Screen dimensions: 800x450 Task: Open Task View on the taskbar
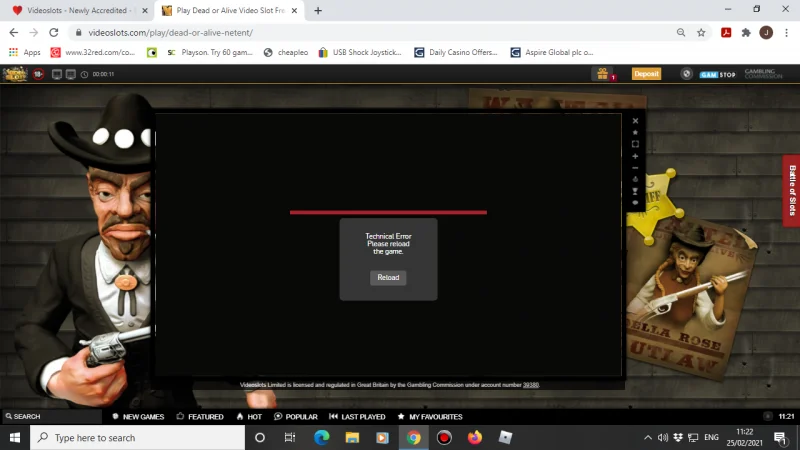(290, 438)
